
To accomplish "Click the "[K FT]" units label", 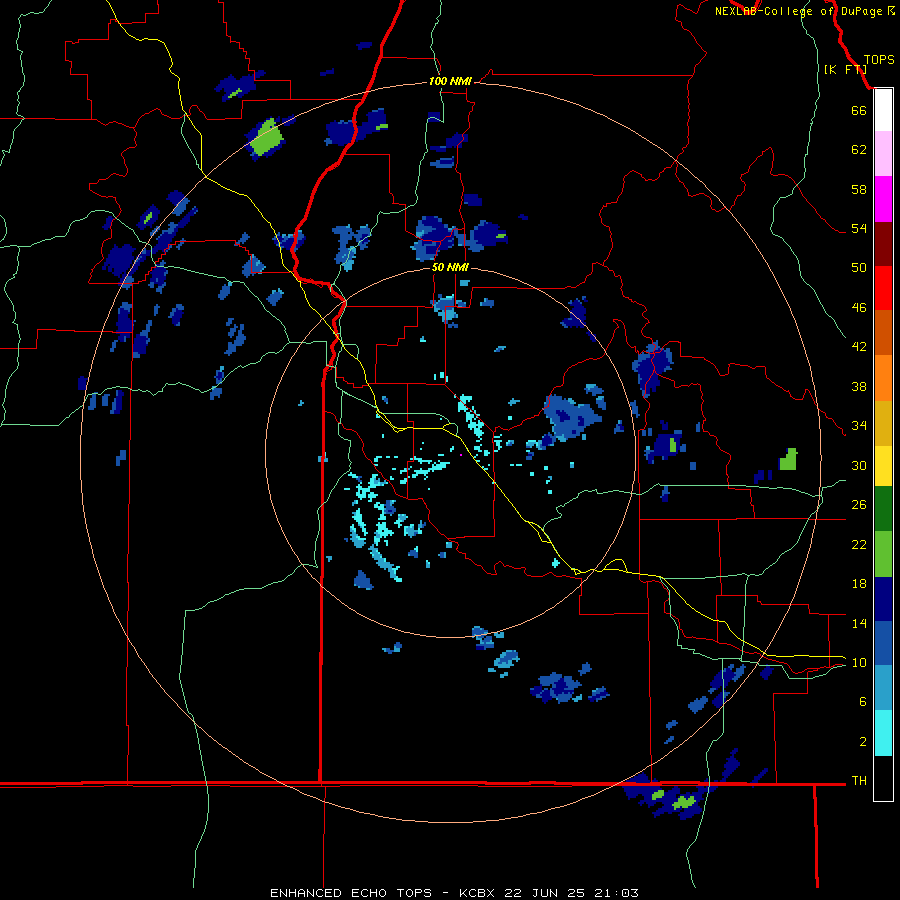I will (845, 69).
